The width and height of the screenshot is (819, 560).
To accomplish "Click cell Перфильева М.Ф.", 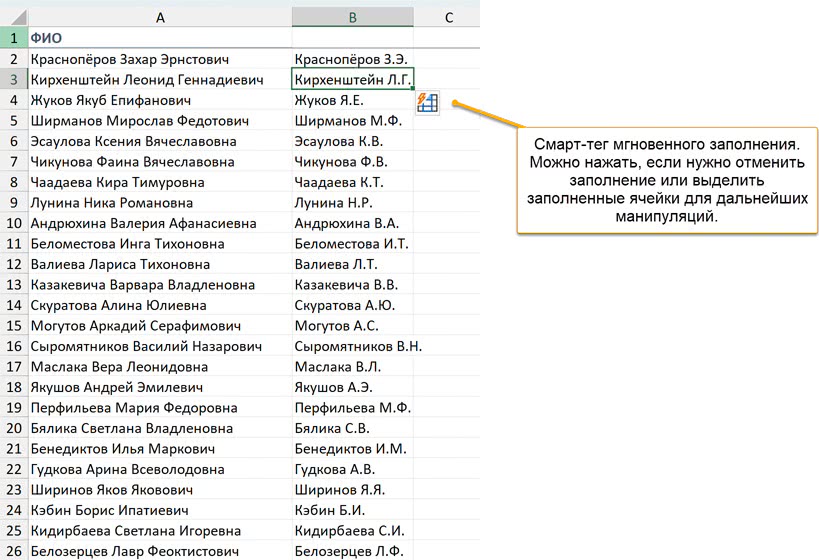I will pyautogui.click(x=353, y=407).
